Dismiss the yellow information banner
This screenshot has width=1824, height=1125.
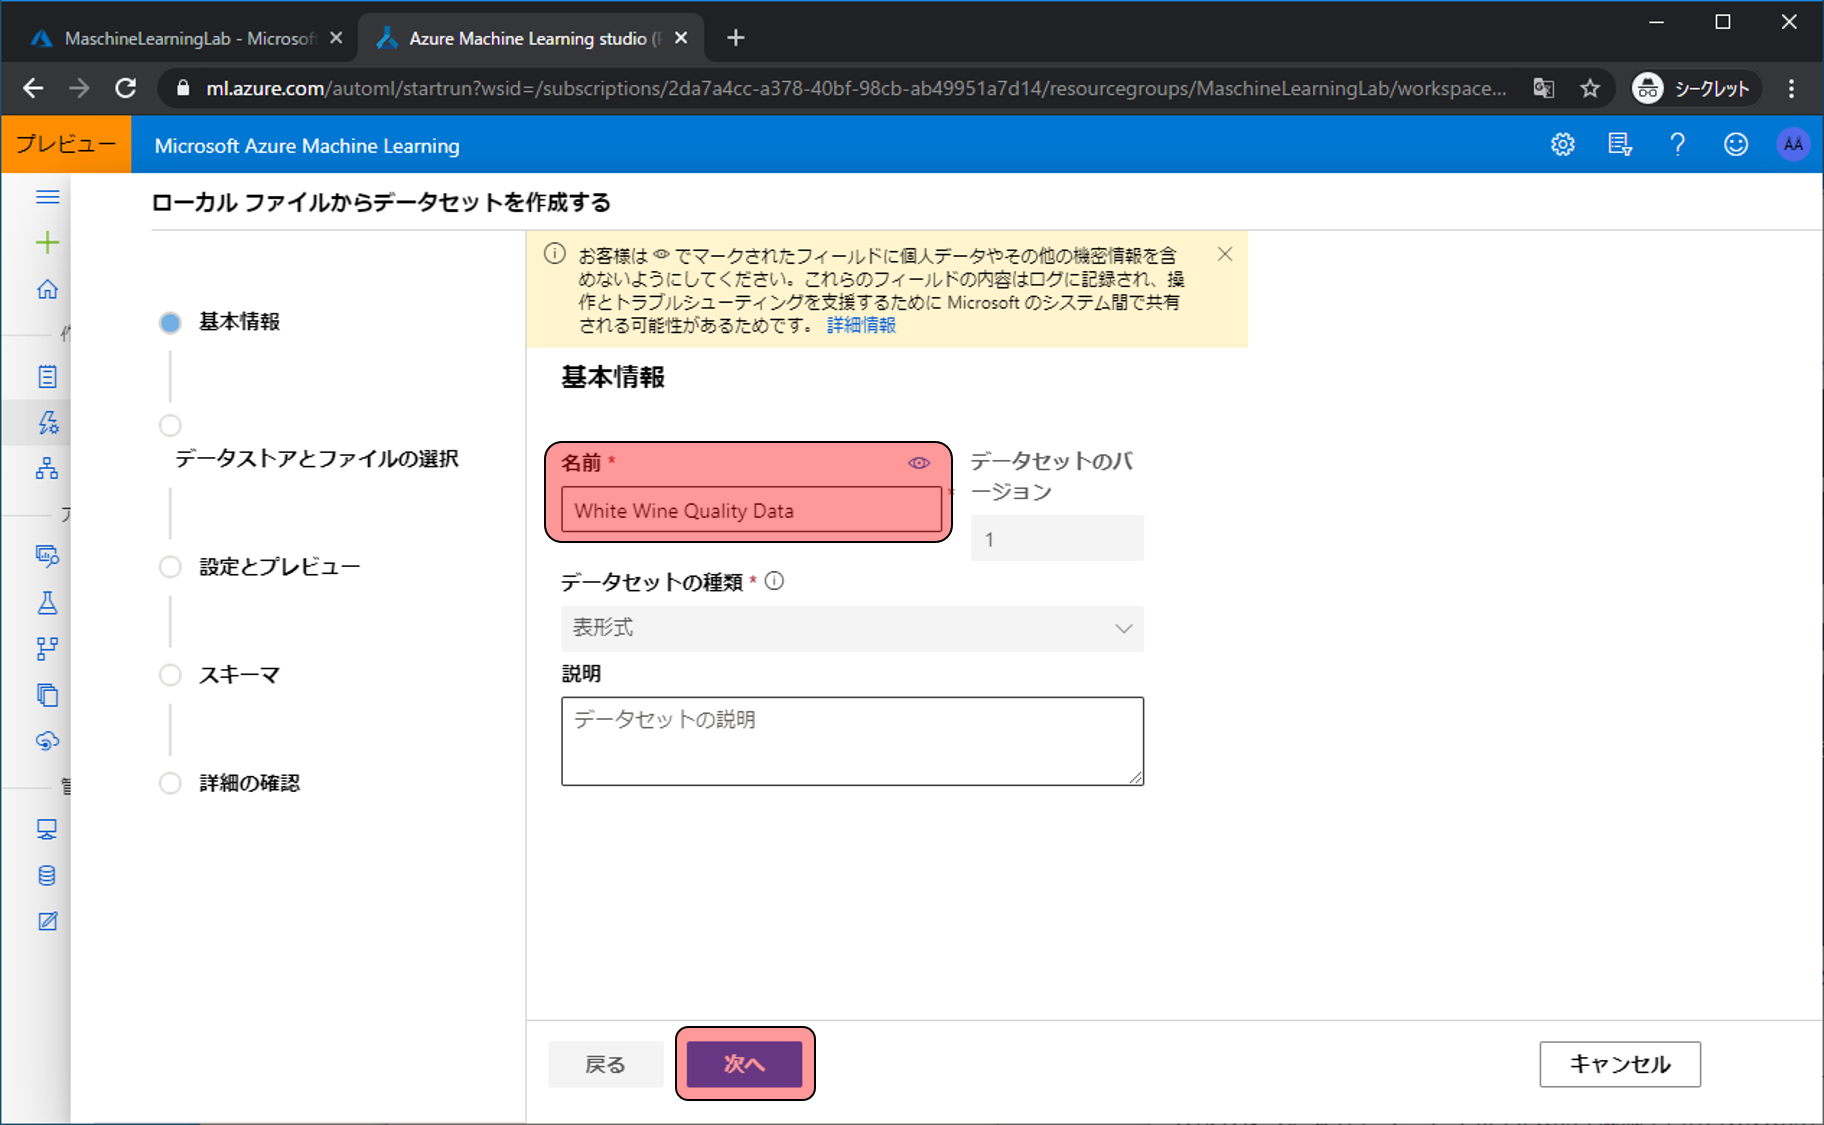click(x=1224, y=254)
